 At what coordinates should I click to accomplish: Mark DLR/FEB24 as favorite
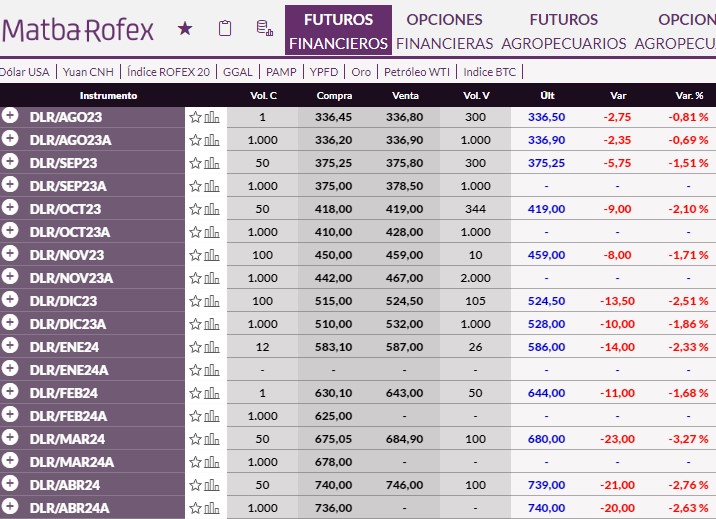(x=196, y=393)
